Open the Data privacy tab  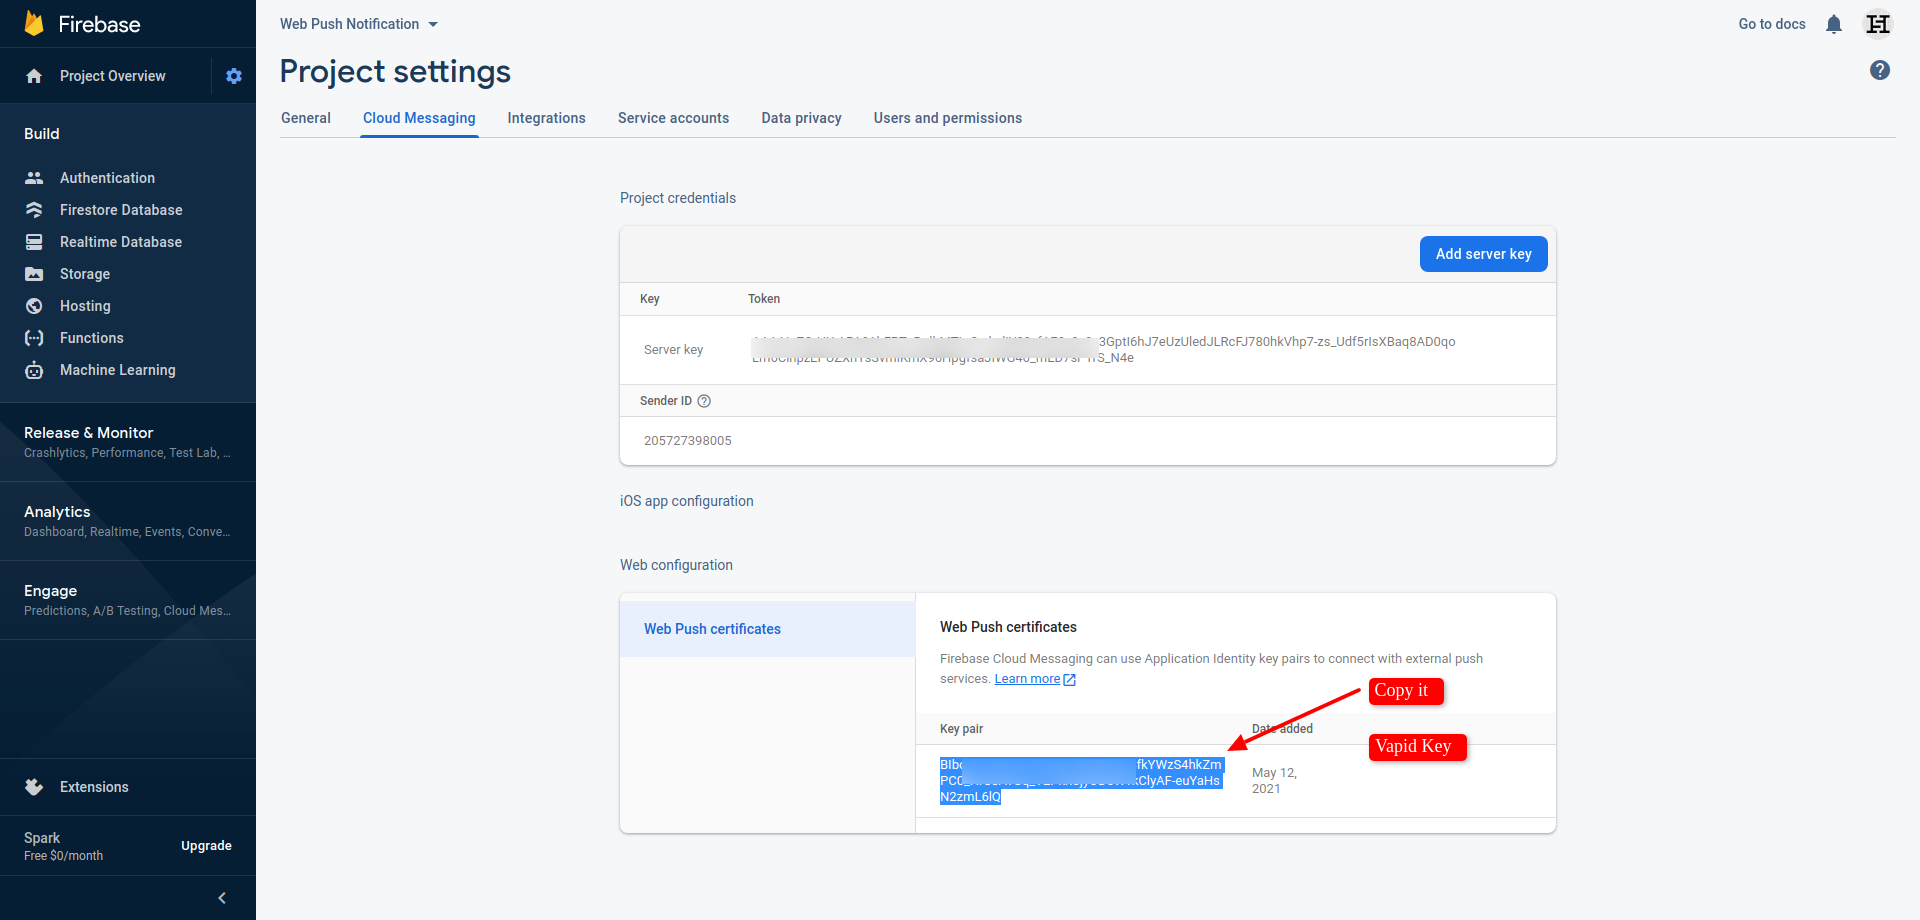coord(802,118)
